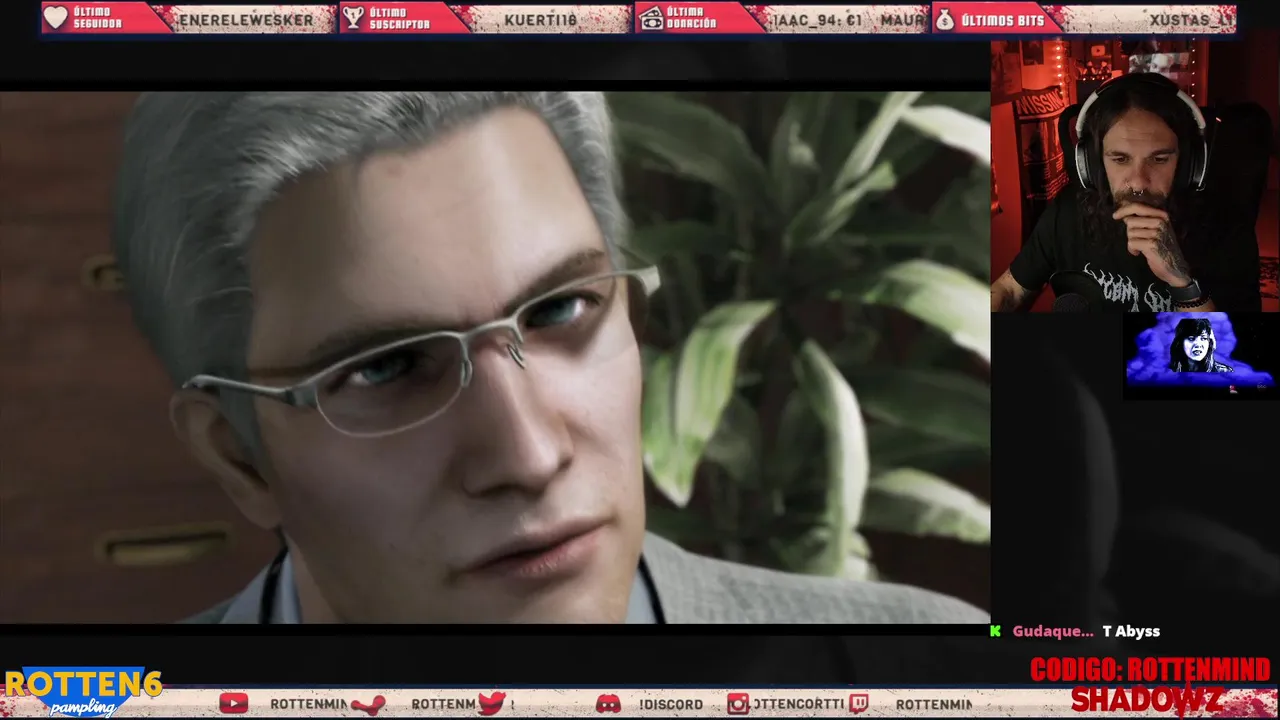
Task: Click the Última Donación label
Action: point(692,18)
